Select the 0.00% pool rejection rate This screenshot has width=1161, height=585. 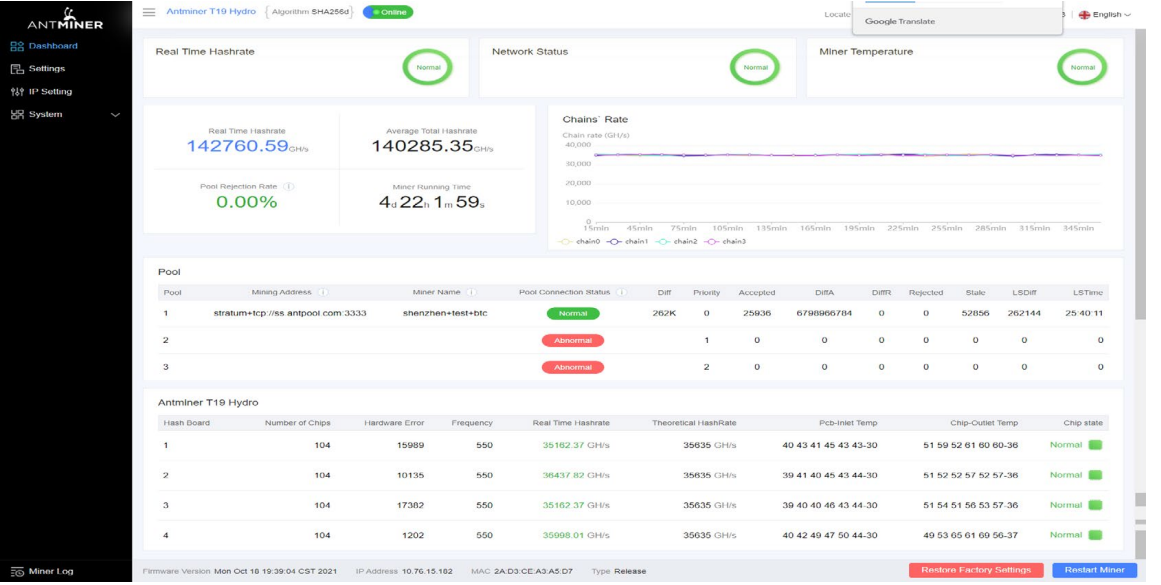247,202
